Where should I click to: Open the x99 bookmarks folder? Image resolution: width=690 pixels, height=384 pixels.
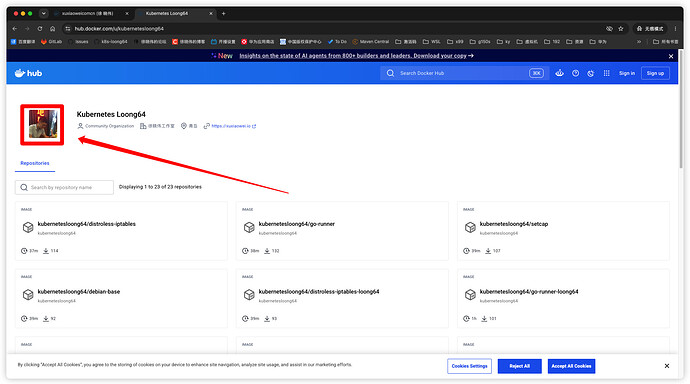pos(455,42)
